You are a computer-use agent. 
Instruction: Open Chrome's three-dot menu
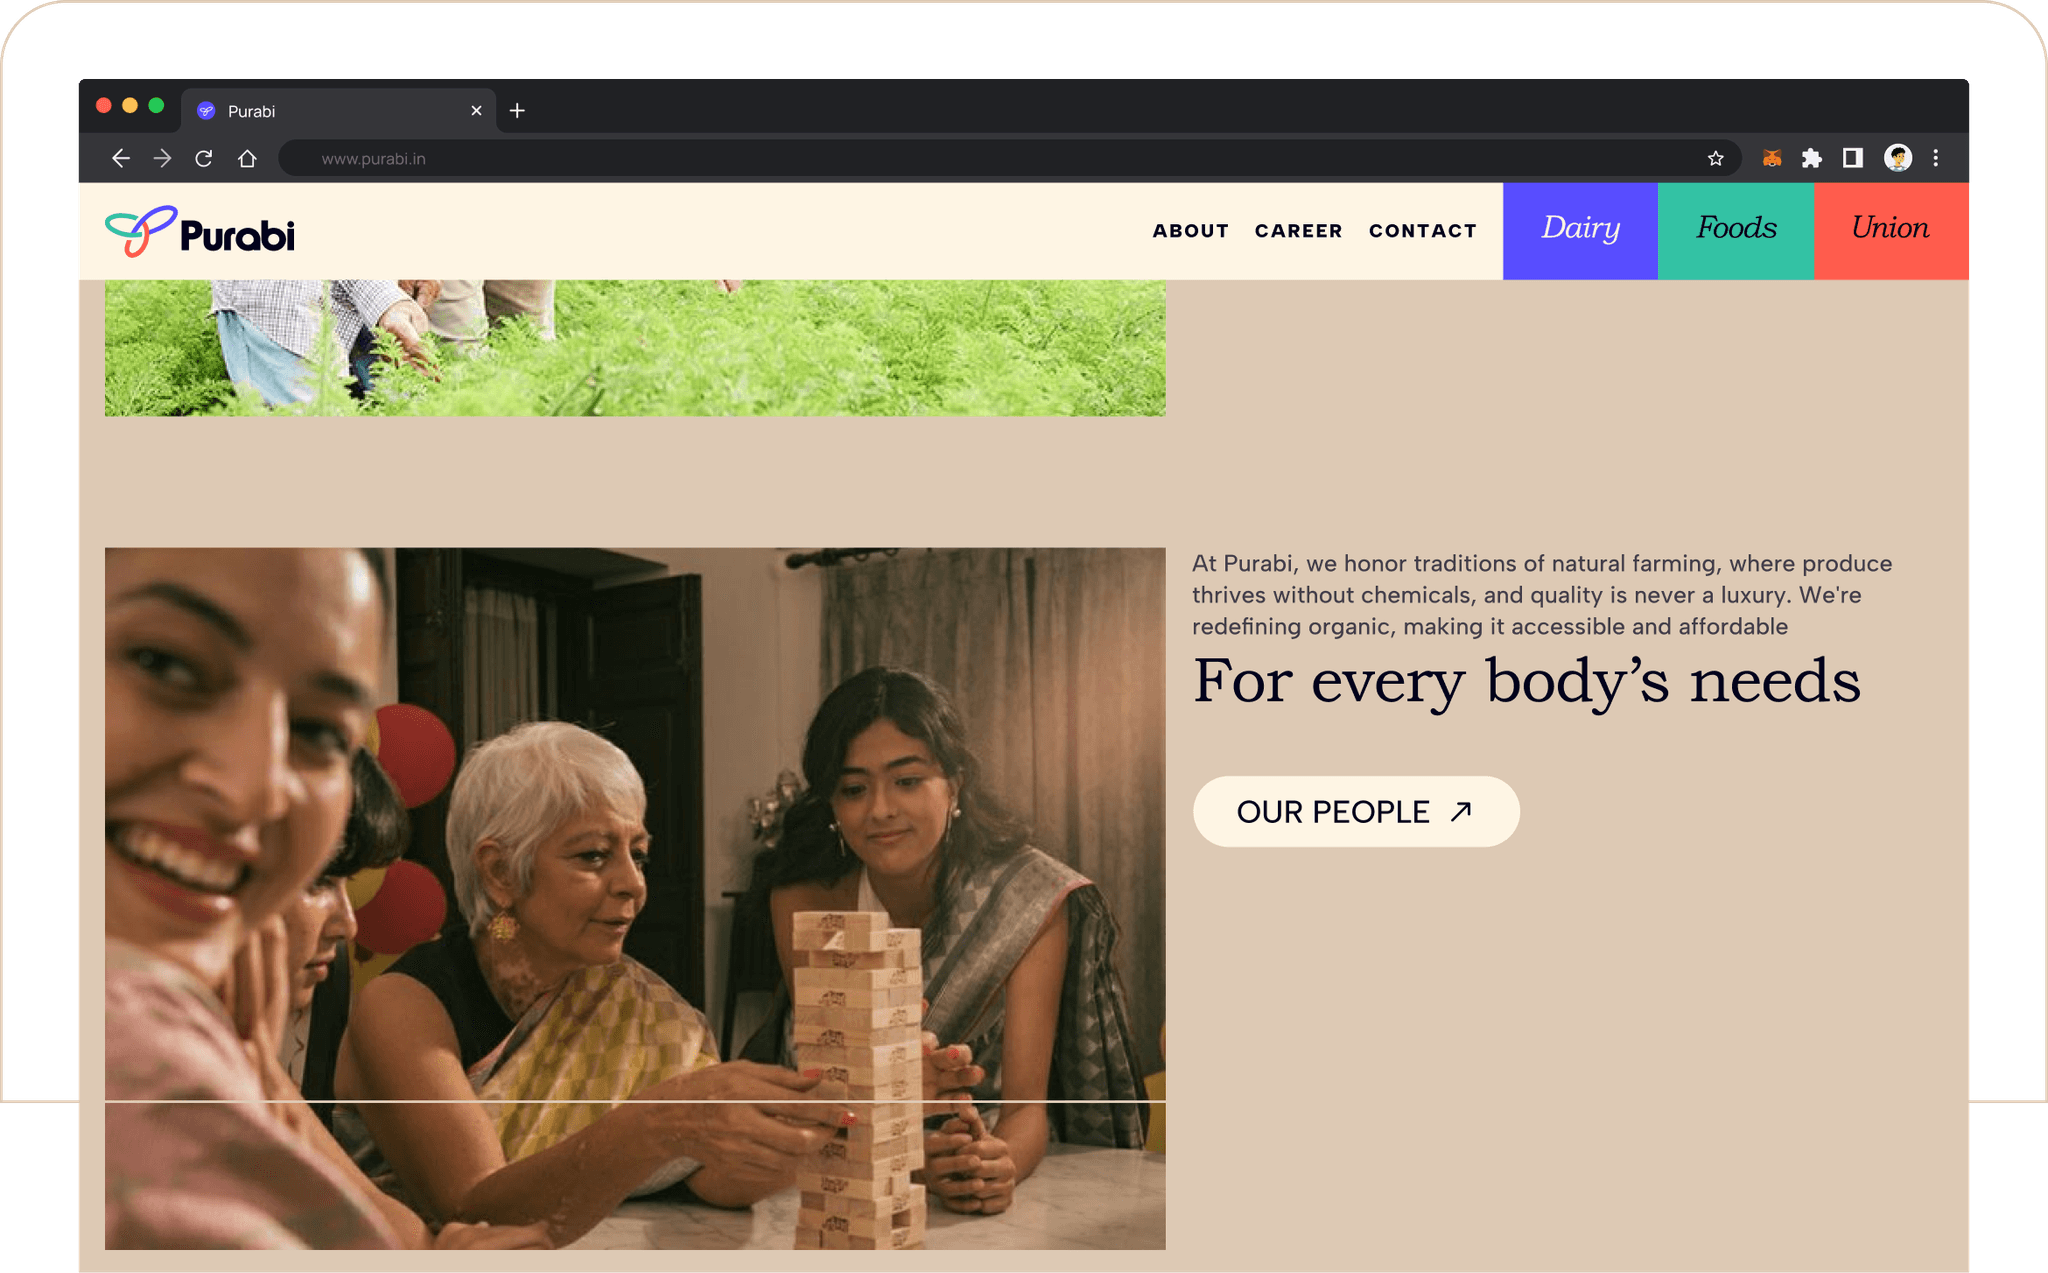tap(1936, 158)
